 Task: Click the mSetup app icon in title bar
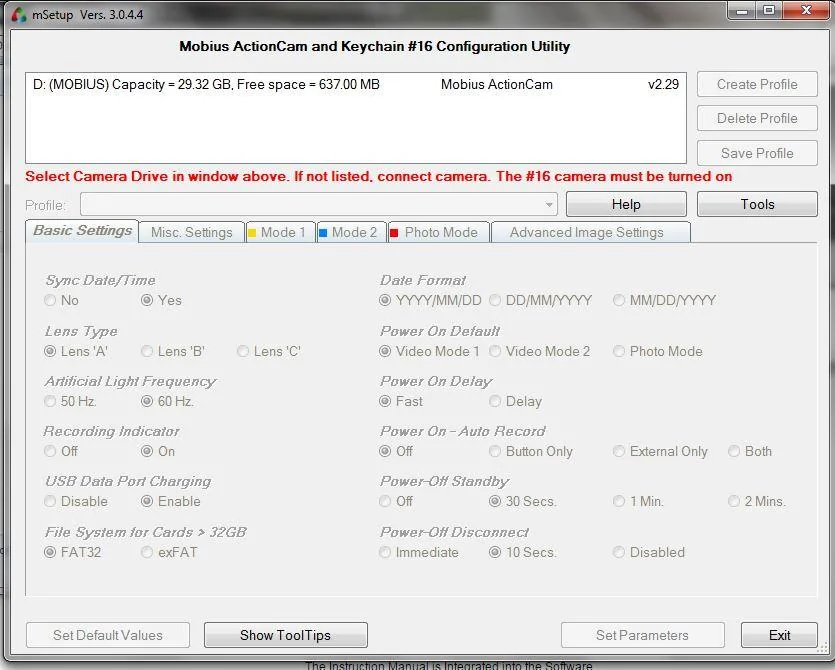coord(19,14)
